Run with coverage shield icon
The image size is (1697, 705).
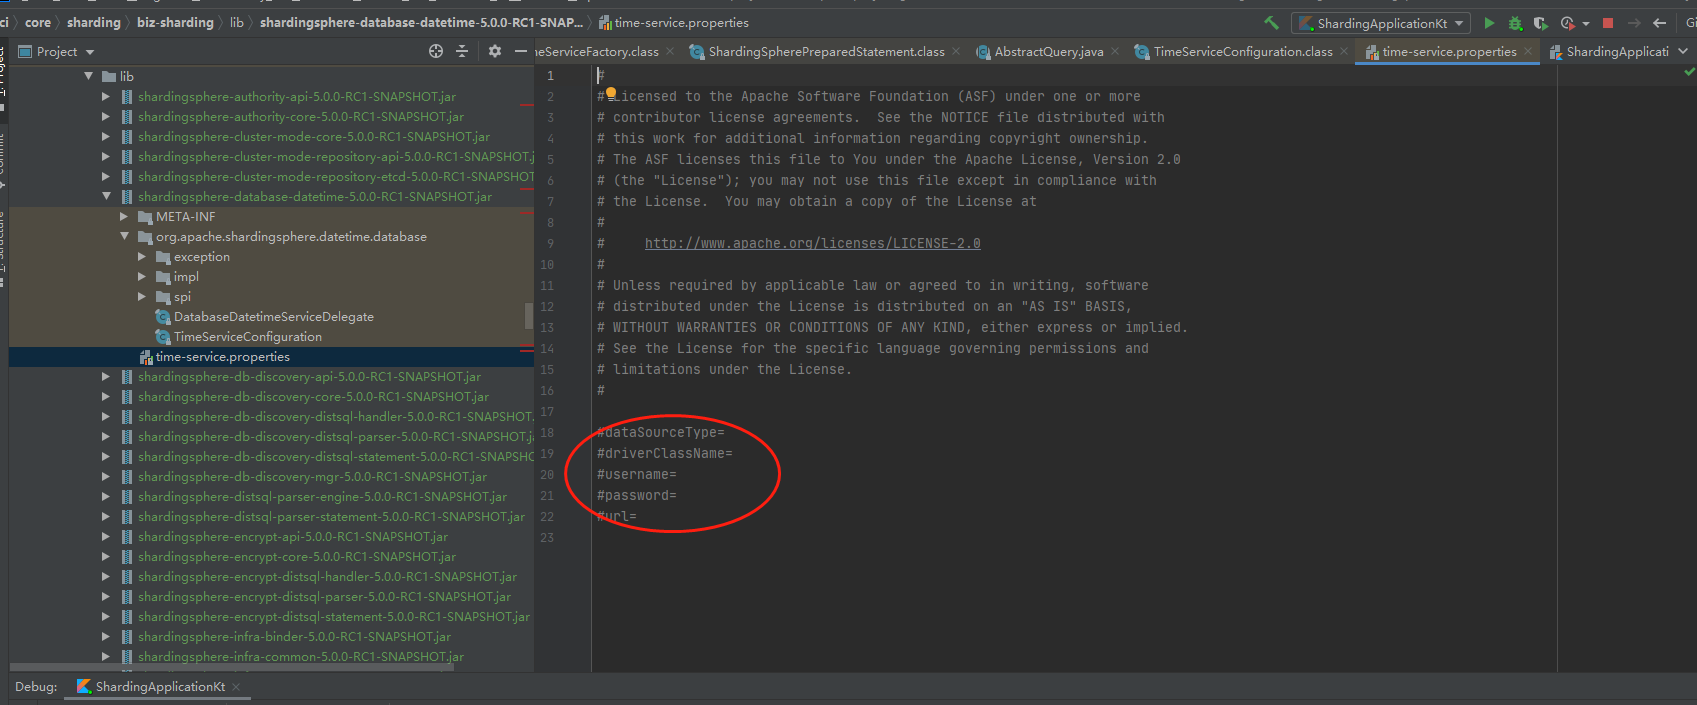click(1540, 23)
